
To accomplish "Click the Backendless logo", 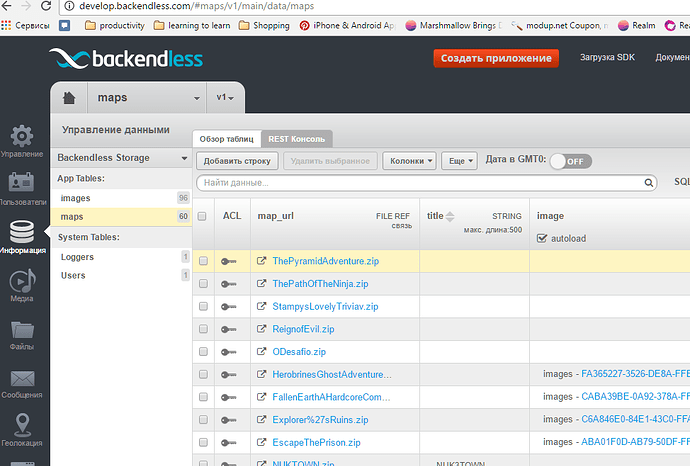I will coord(126,59).
